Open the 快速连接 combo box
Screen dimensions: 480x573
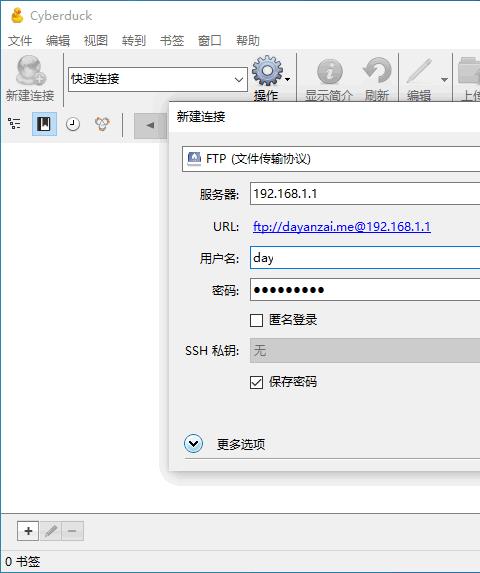coord(158,79)
